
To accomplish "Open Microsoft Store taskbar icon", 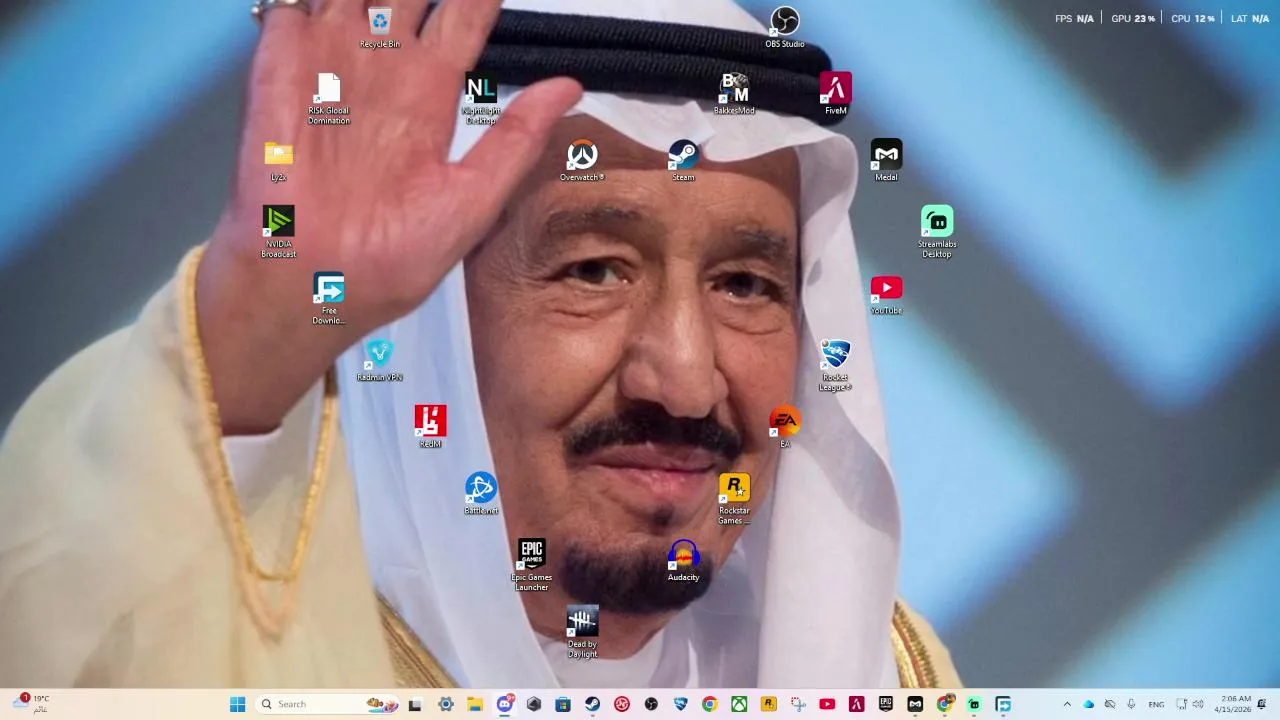I will click(563, 704).
